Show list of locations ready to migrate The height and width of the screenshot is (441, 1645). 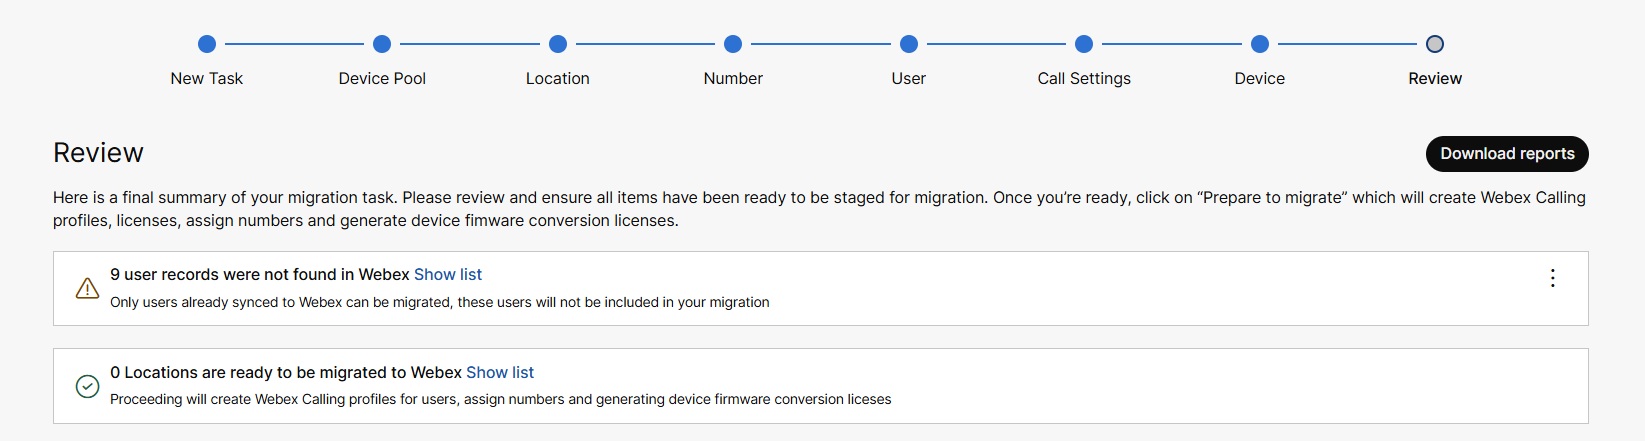tap(500, 373)
